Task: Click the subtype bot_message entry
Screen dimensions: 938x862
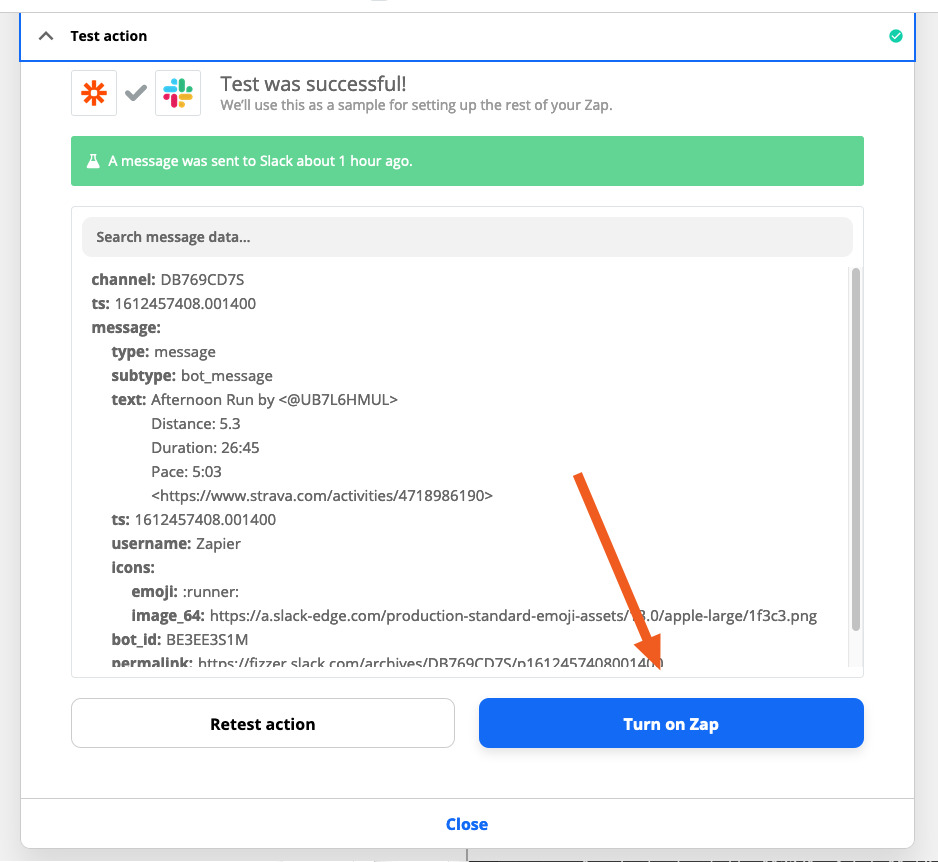Action: click(192, 376)
